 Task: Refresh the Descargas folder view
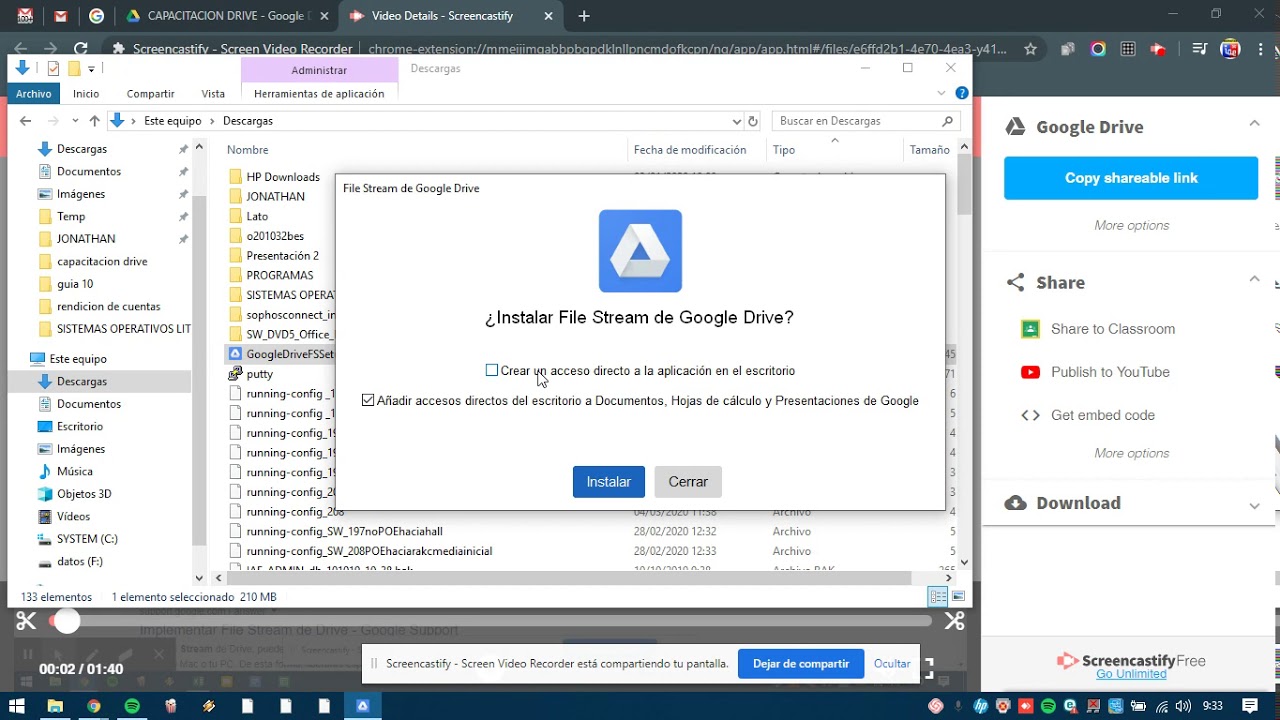(x=753, y=121)
